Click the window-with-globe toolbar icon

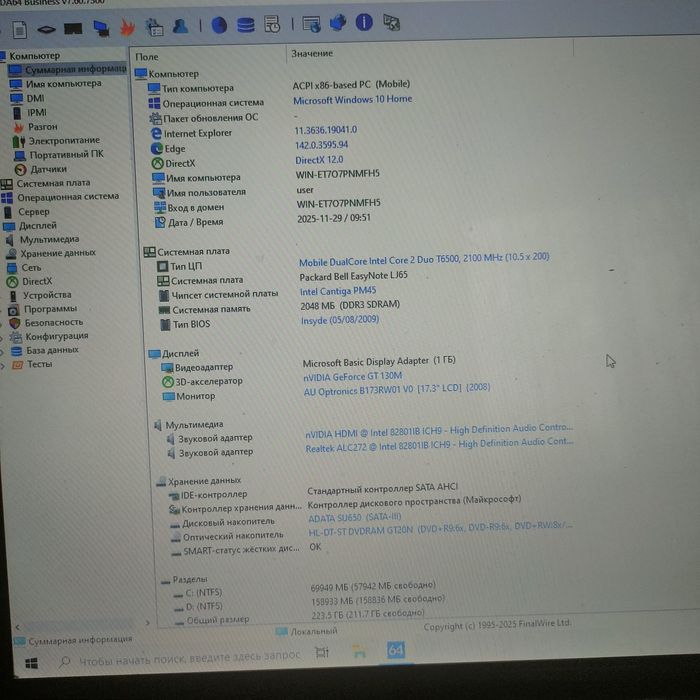311,24
